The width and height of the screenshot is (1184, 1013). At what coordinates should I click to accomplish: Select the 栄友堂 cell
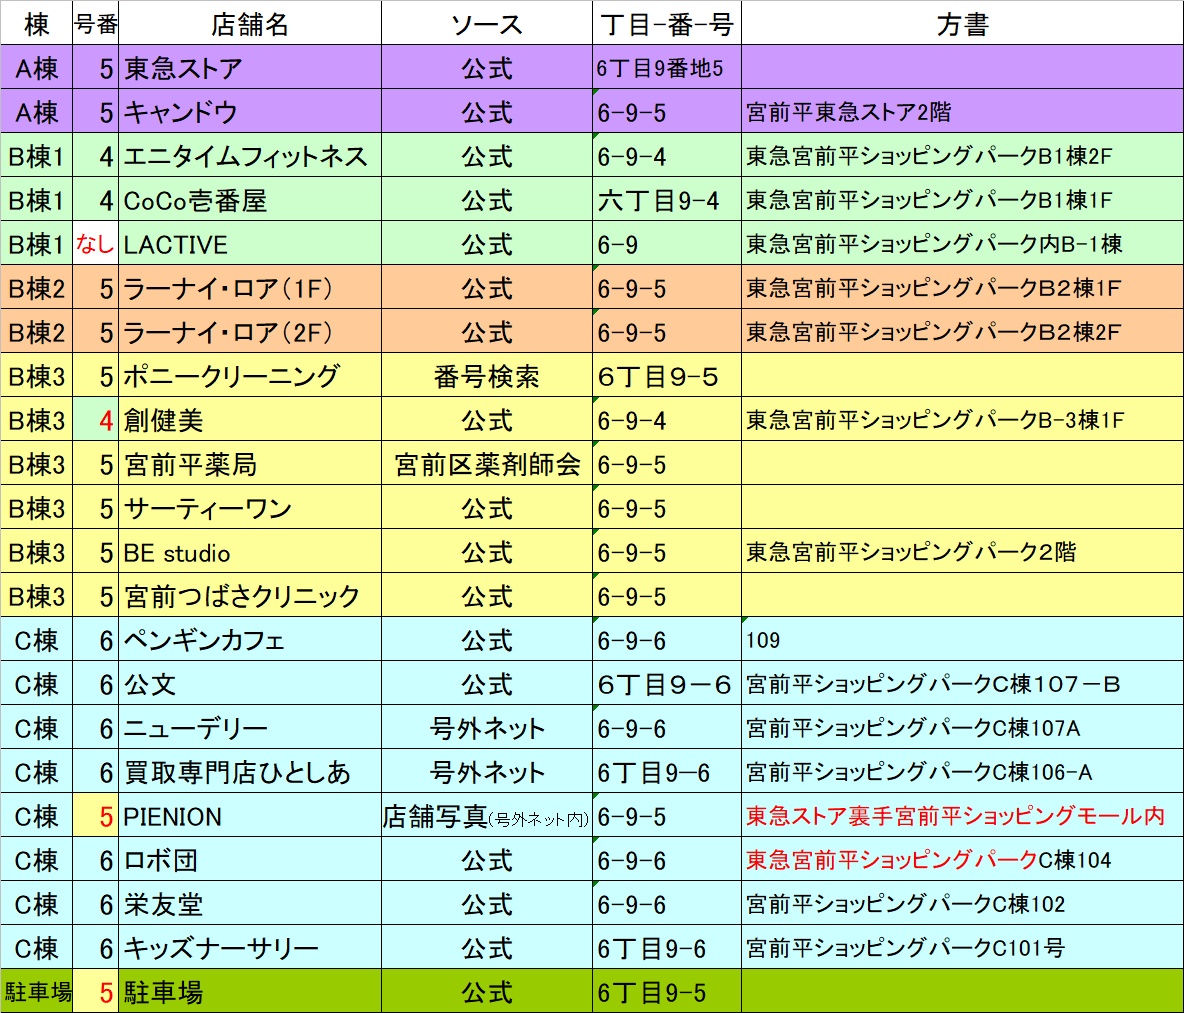coord(250,903)
